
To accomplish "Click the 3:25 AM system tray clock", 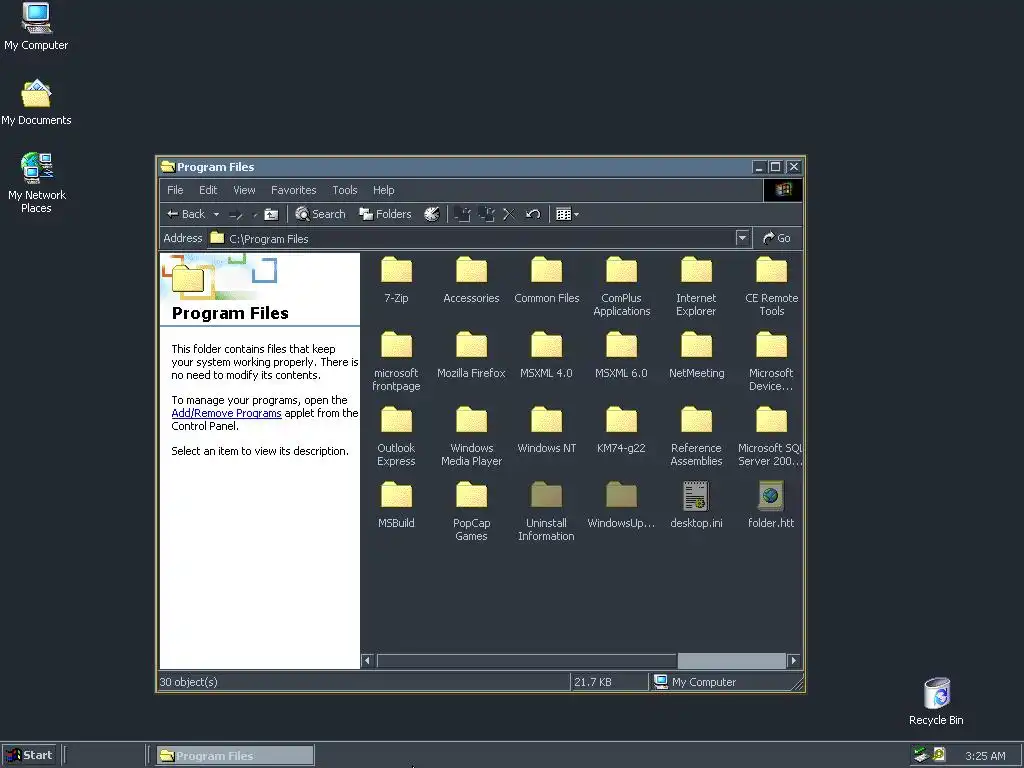I will tap(985, 756).
